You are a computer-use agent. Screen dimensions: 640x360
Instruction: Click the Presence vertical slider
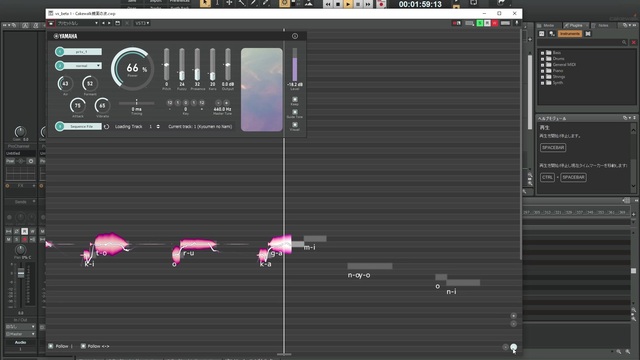pyautogui.click(x=197, y=64)
